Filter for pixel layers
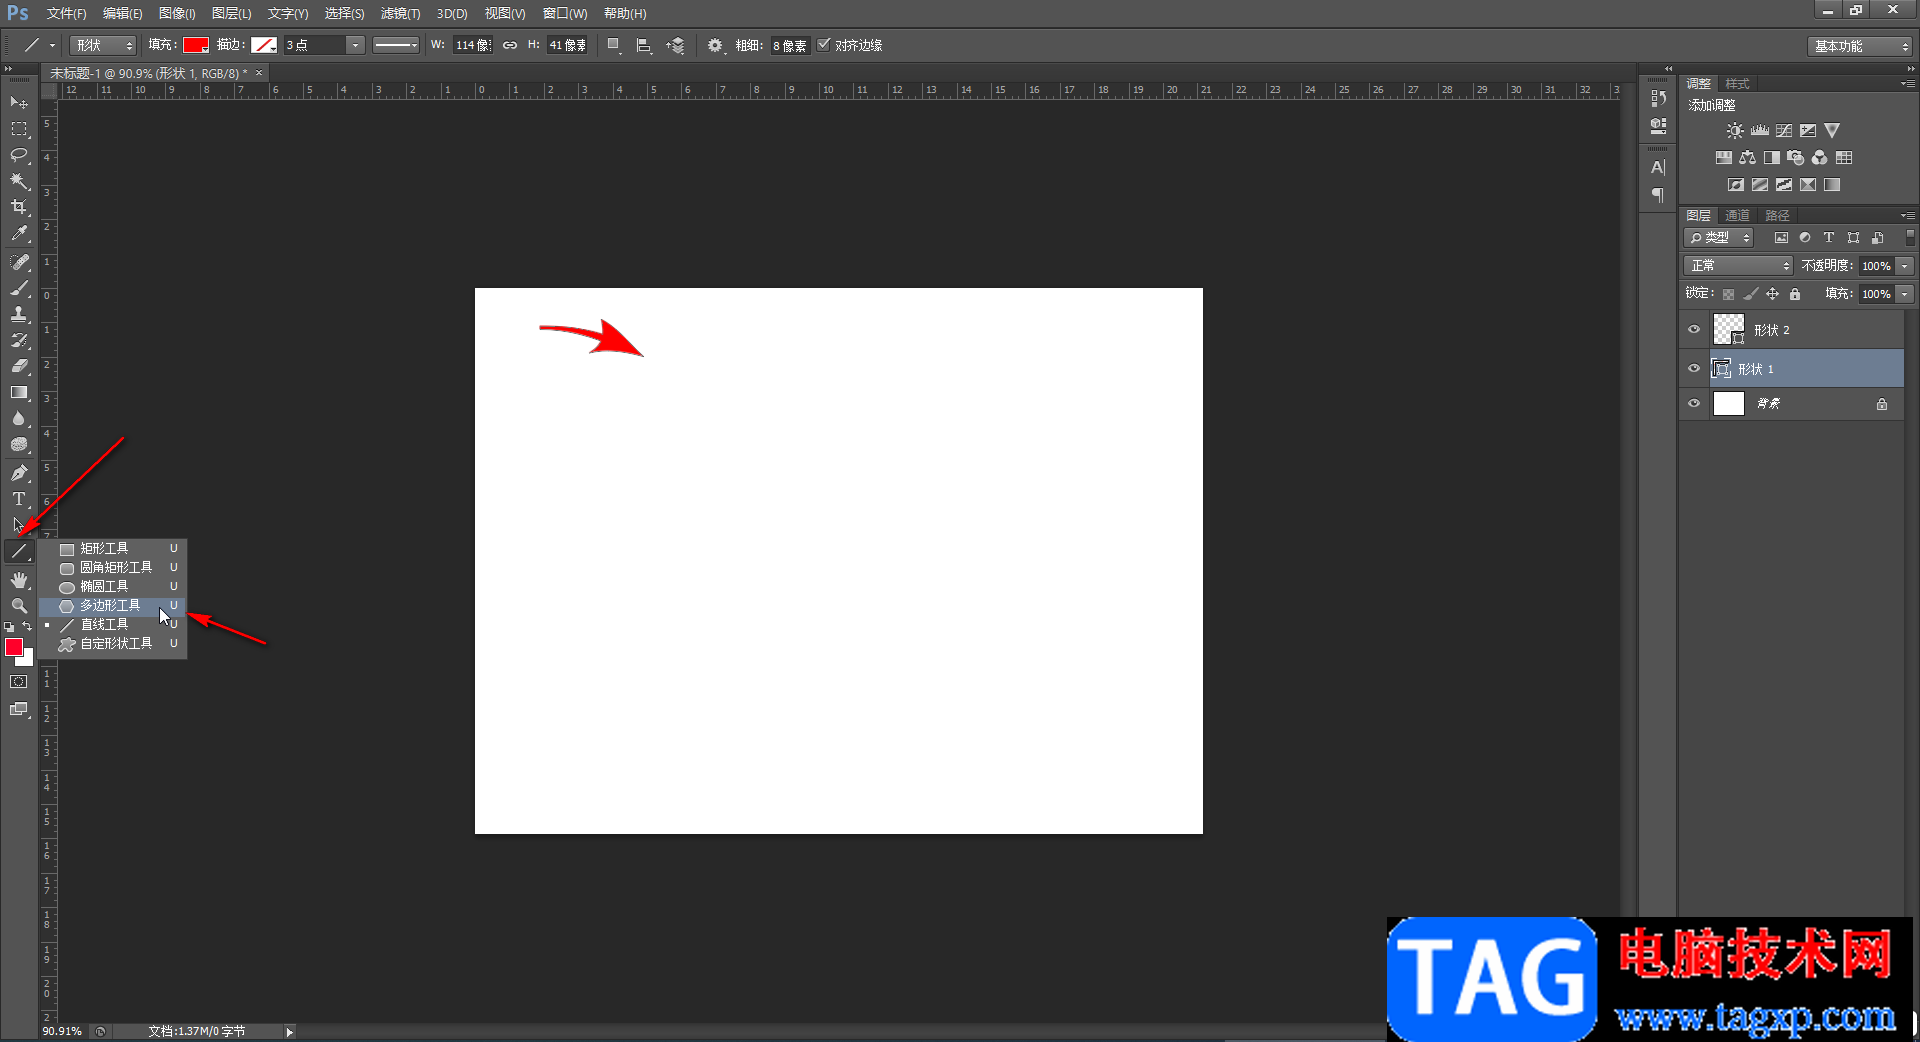 (x=1781, y=238)
